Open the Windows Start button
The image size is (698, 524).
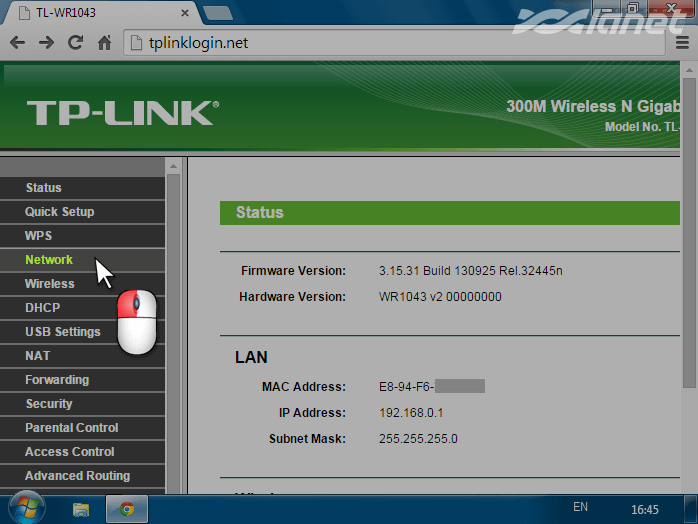pos(22,508)
